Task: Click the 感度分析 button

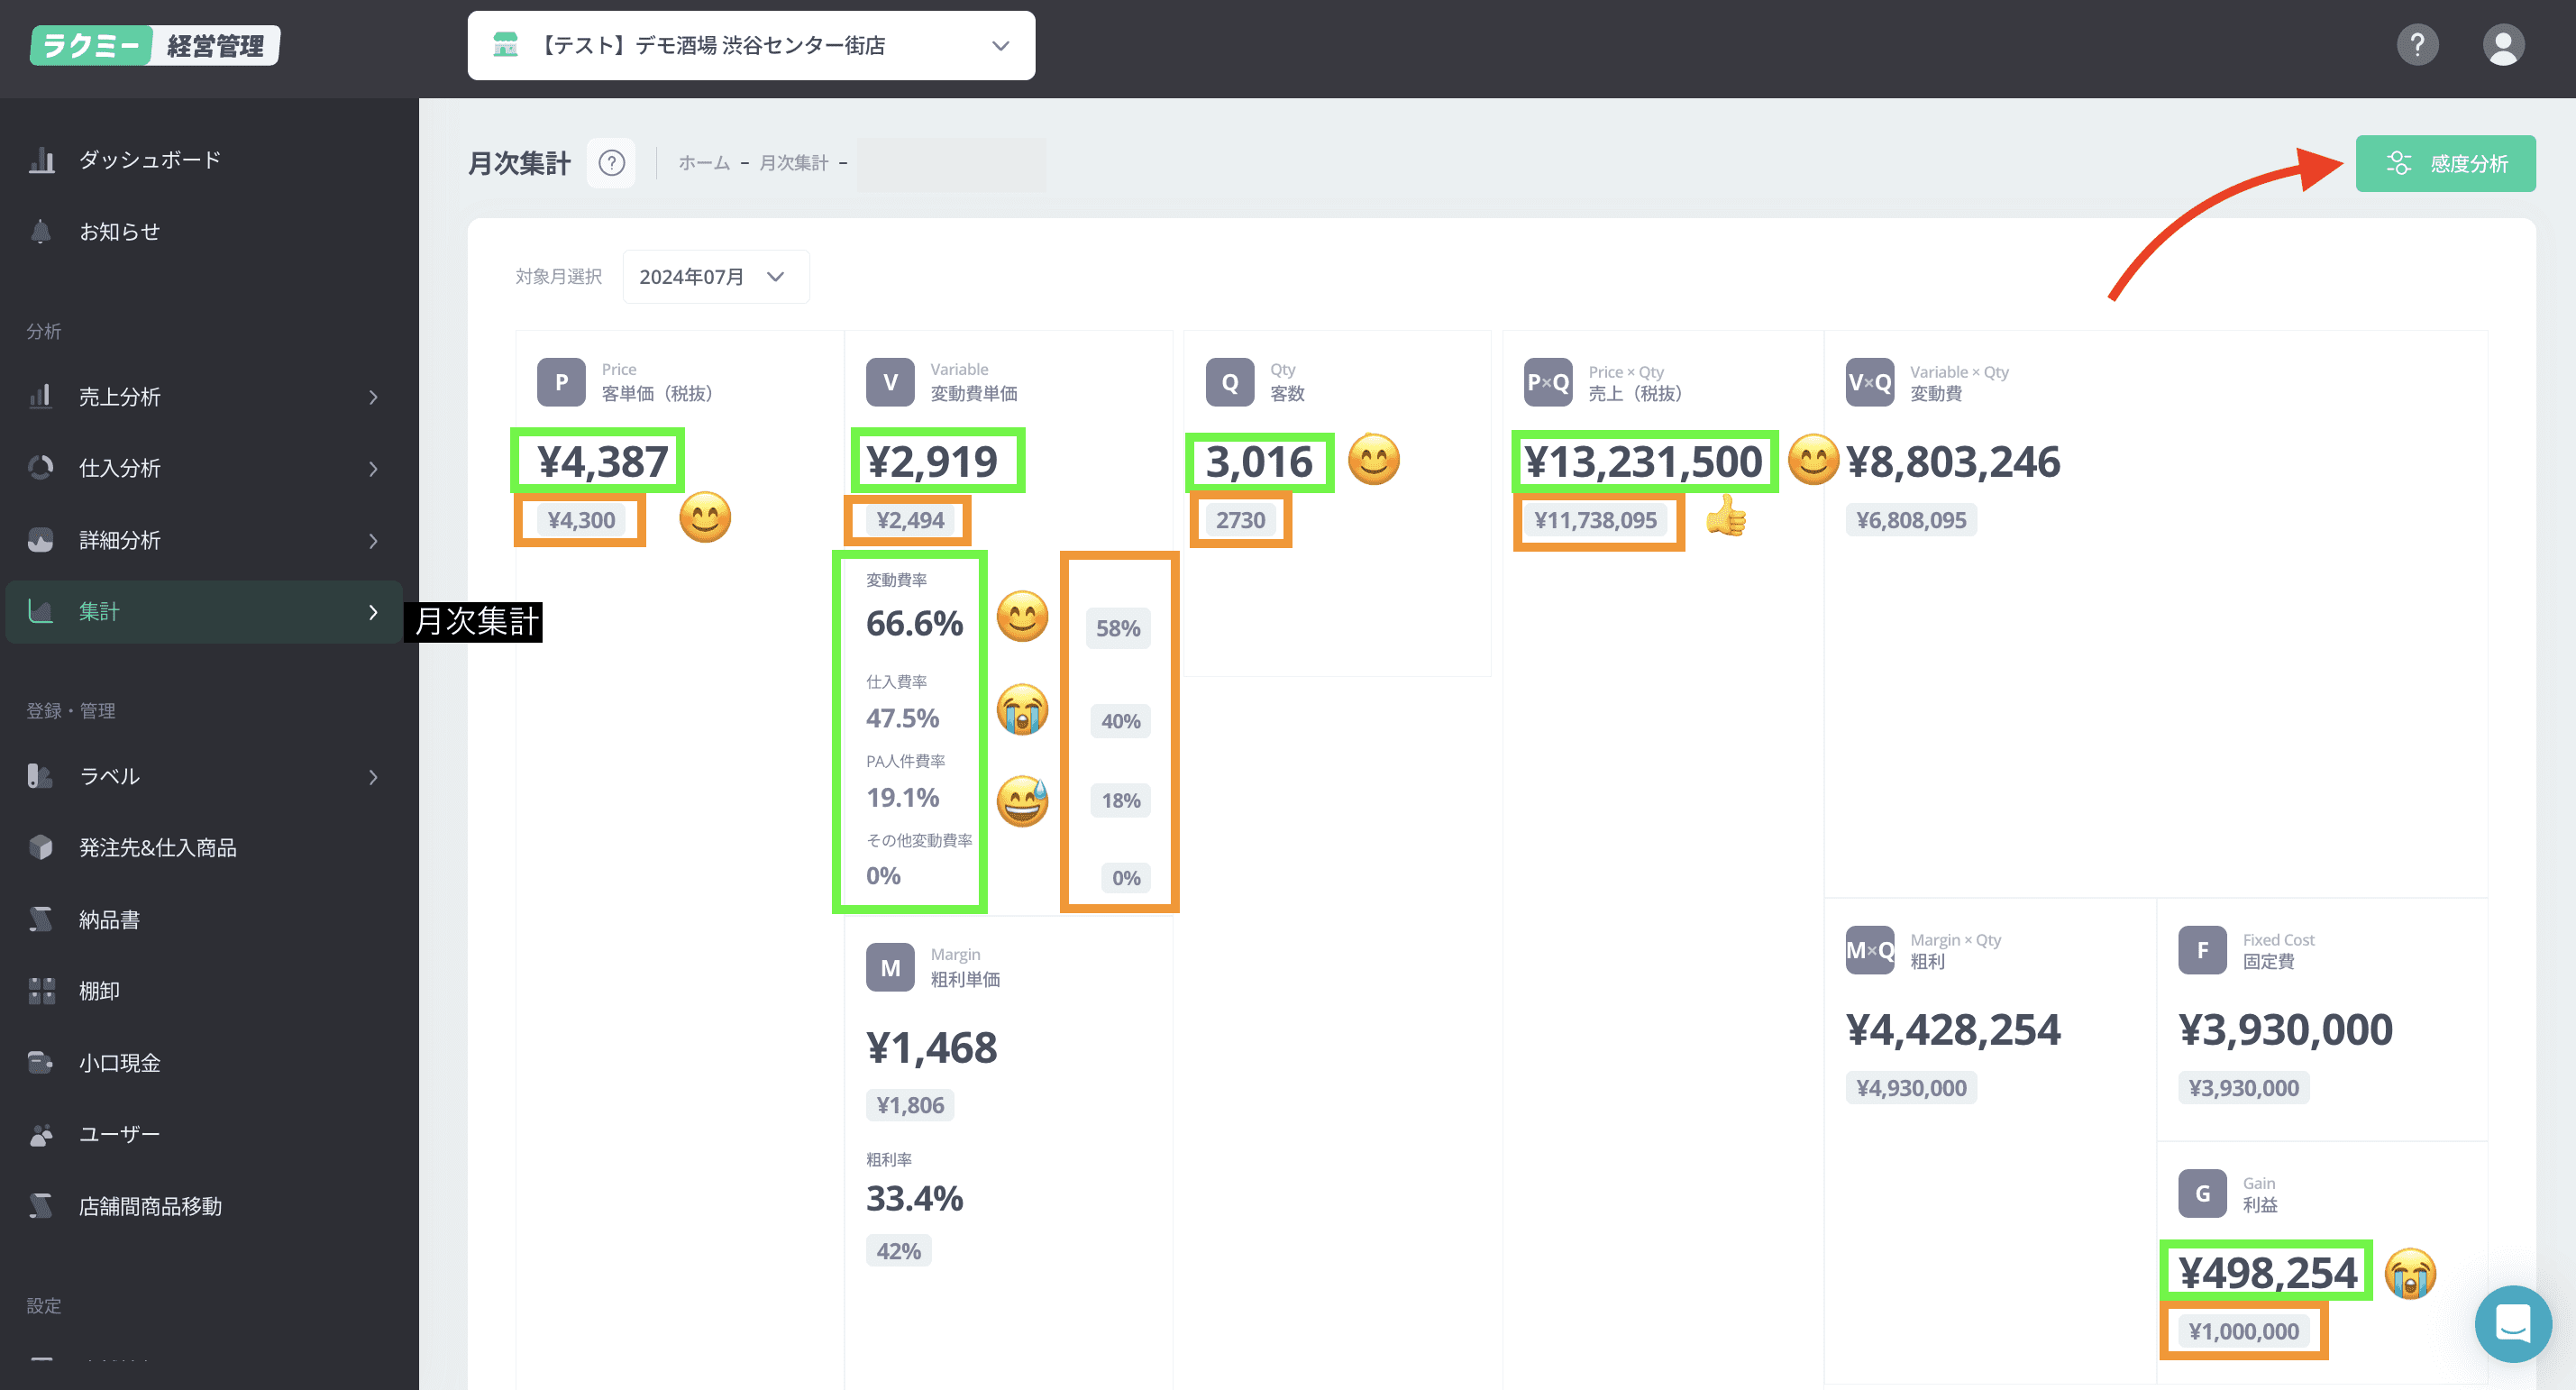Action: click(x=2445, y=164)
